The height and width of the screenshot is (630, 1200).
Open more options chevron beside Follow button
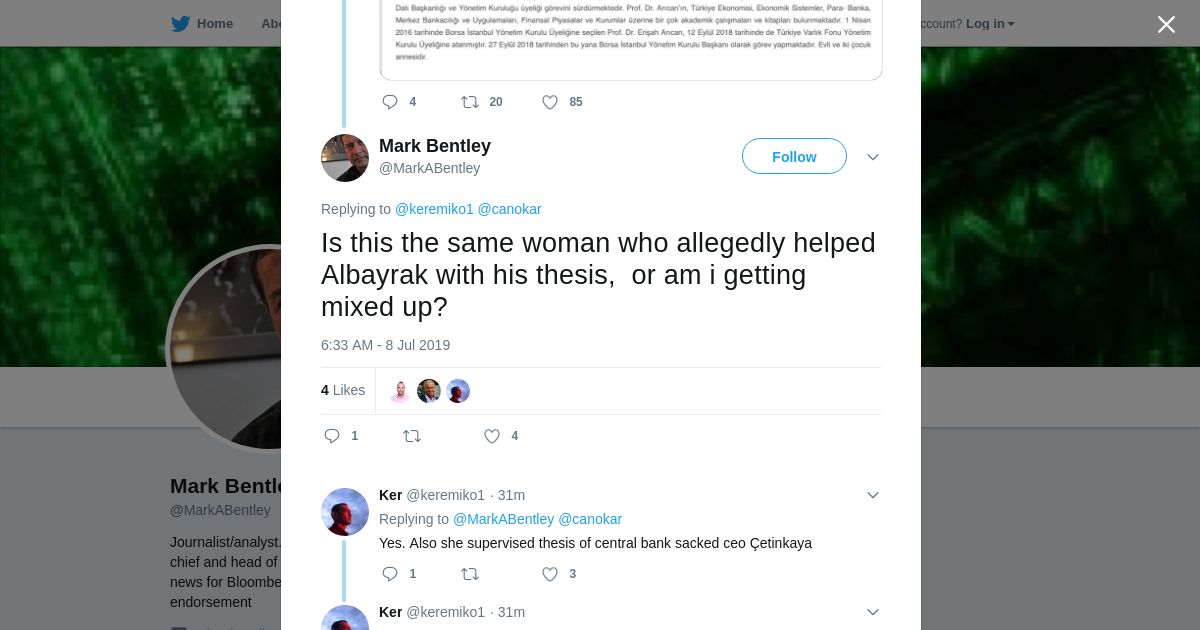pos(873,158)
